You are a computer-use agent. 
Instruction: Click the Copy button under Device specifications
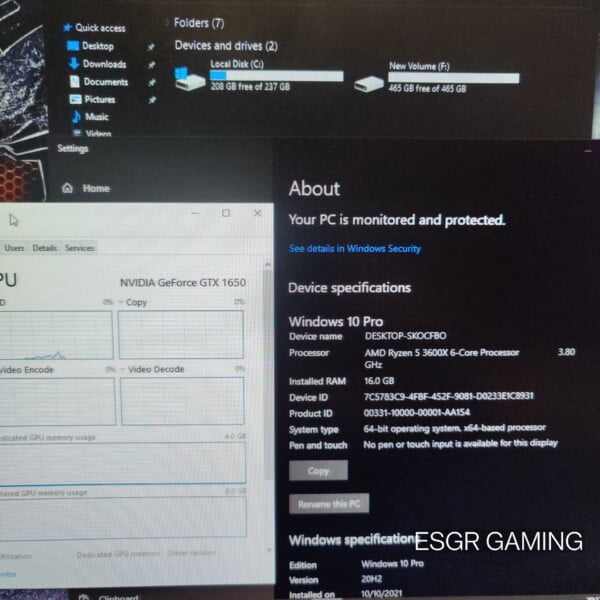318,470
